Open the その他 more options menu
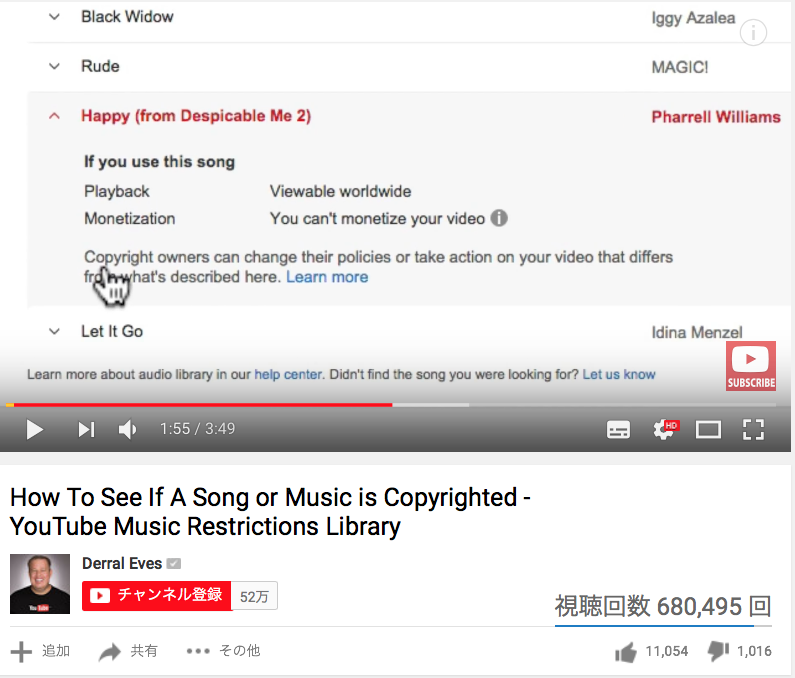Image resolution: width=795 pixels, height=678 pixels. (x=223, y=651)
